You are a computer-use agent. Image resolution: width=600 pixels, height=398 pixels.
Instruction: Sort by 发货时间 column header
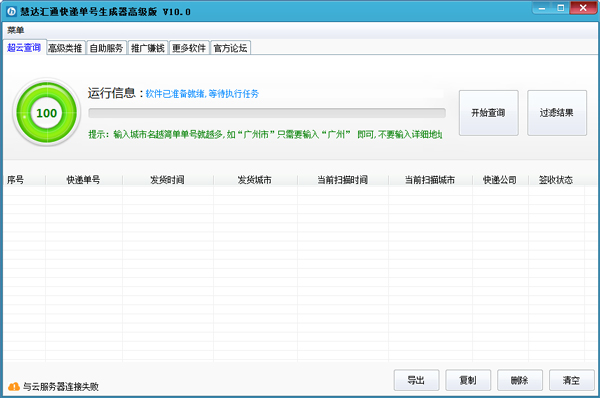(x=168, y=180)
